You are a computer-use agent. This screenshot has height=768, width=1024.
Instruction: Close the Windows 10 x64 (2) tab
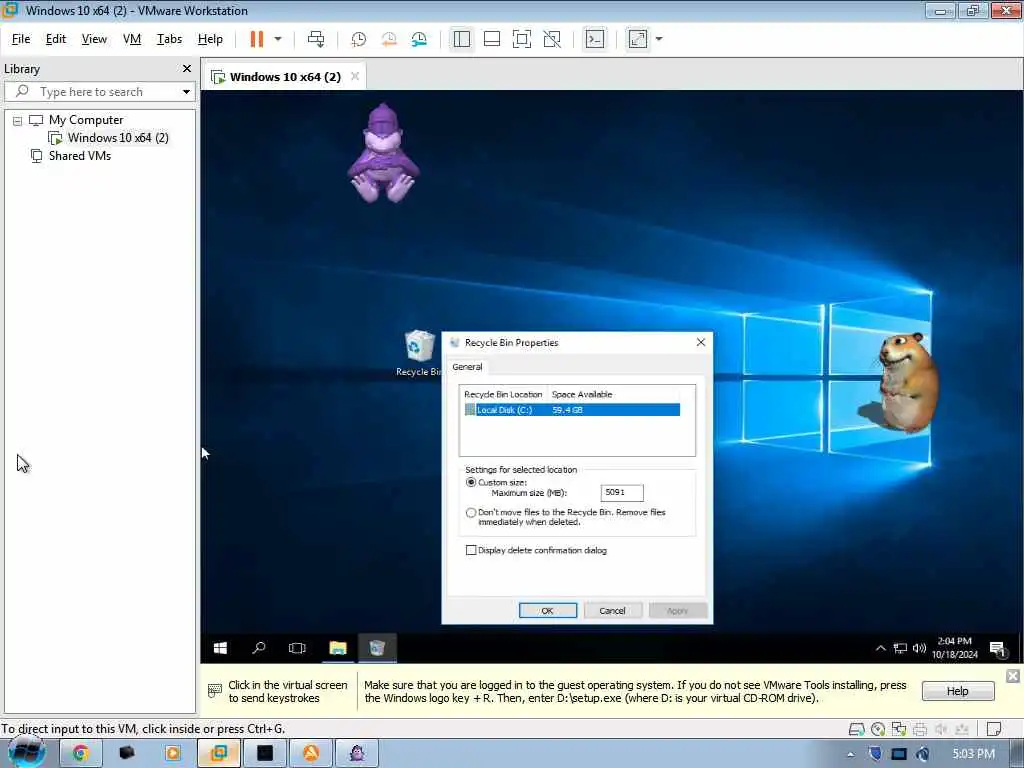(x=355, y=76)
